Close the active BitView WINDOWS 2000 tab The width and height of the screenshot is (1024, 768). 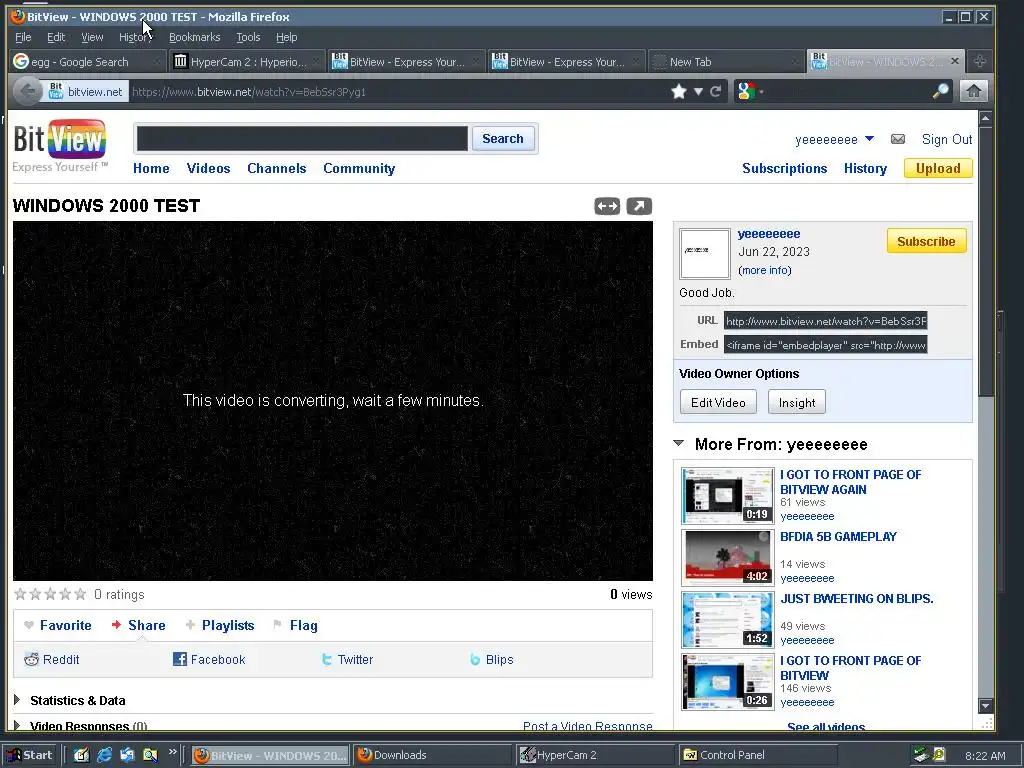955,61
